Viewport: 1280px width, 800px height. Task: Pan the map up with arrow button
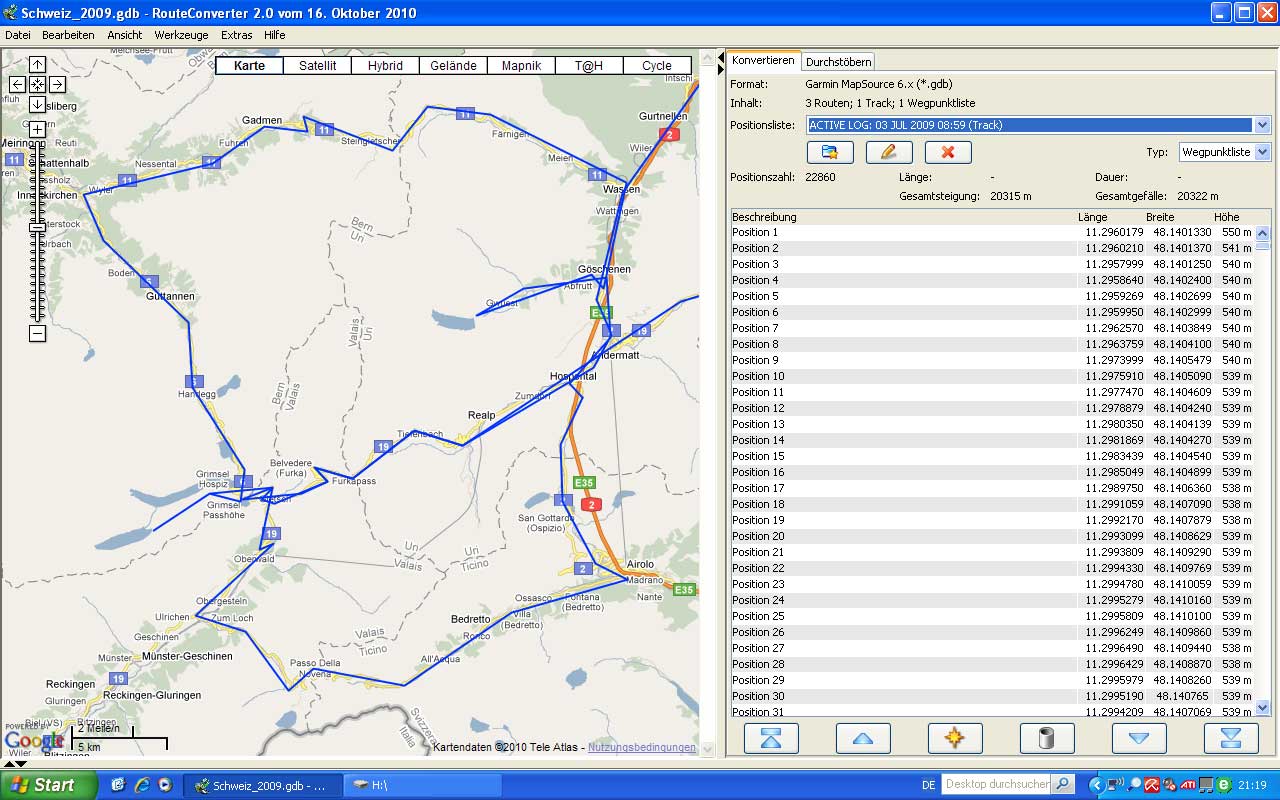coord(37,65)
